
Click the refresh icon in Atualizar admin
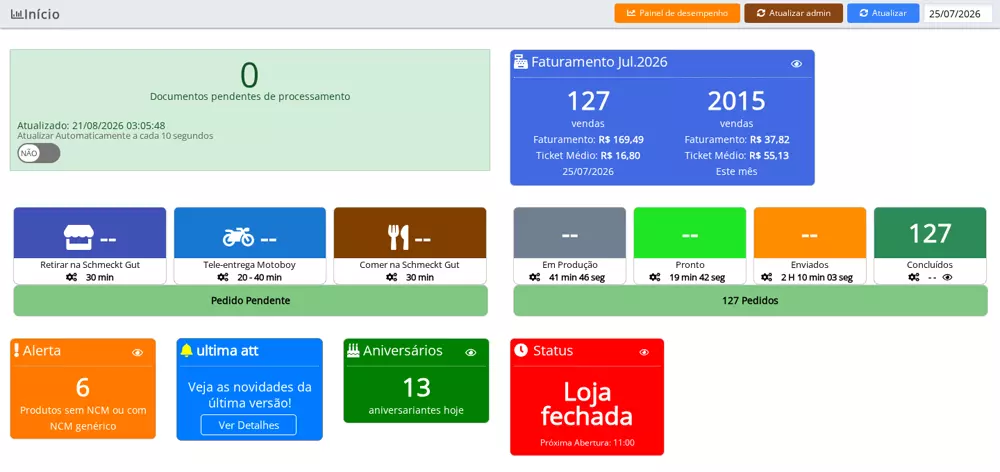(760, 13)
